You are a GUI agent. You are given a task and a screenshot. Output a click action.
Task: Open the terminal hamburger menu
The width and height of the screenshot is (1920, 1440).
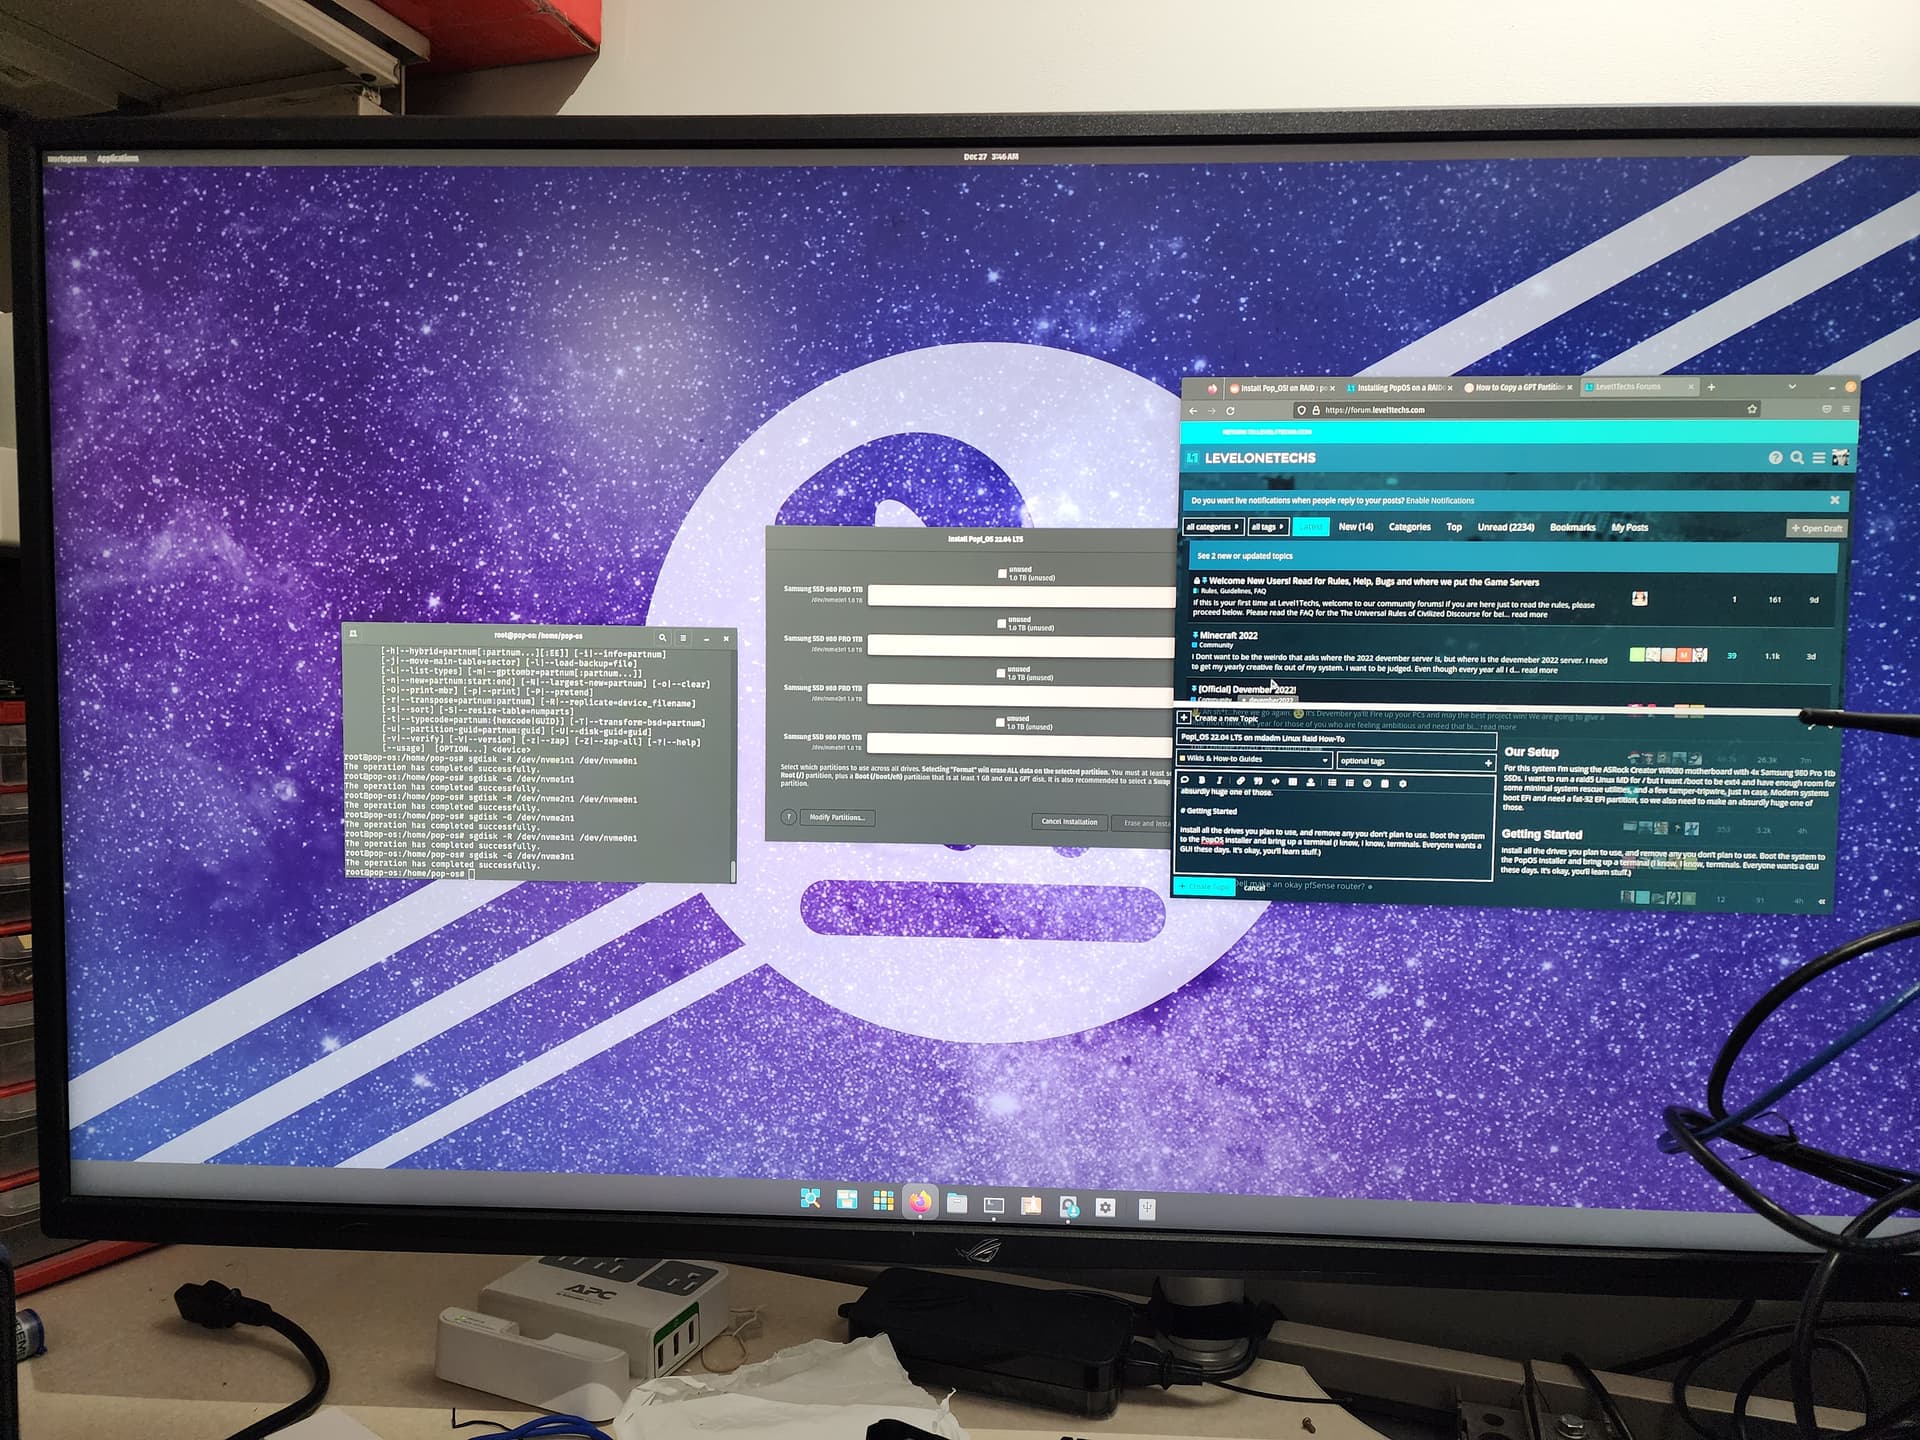[684, 637]
